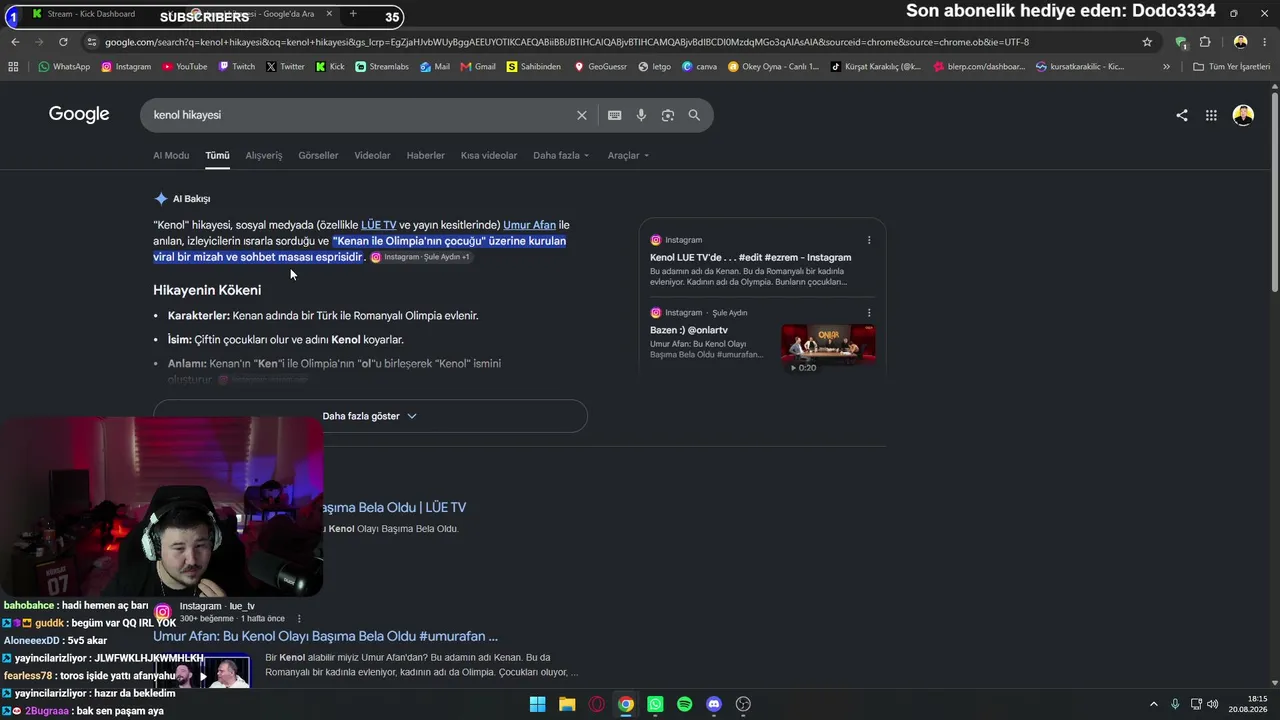Open File Explorer from the taskbar
Screen dimensions: 1280x720
tap(567, 704)
